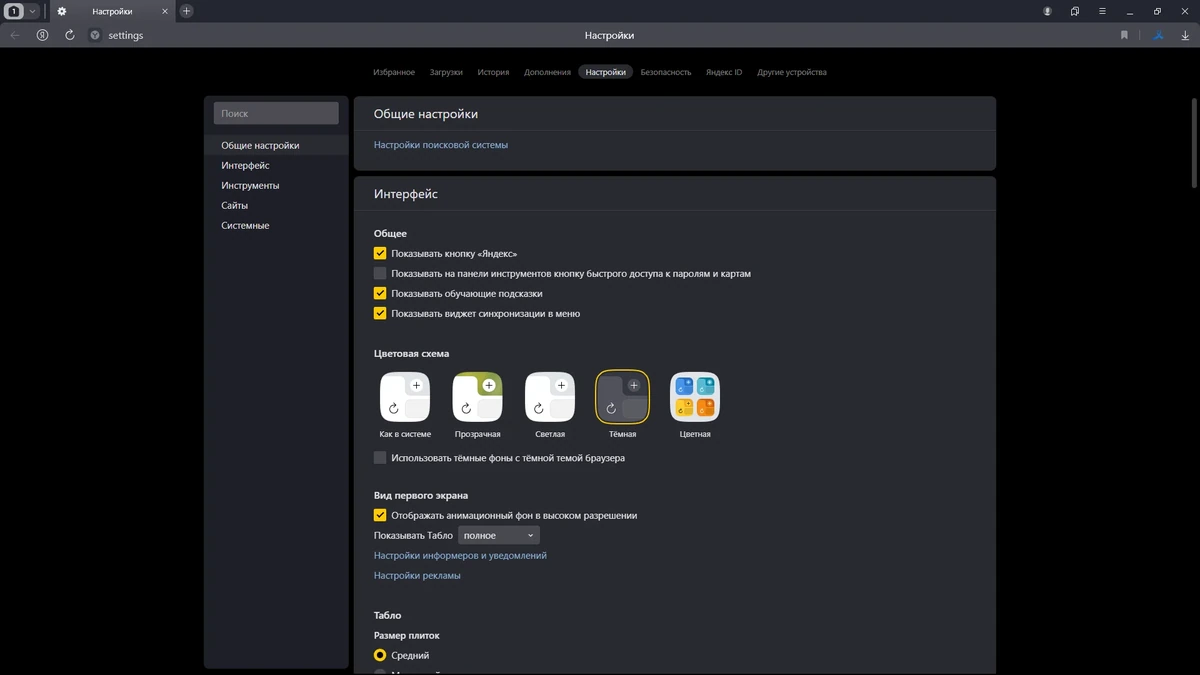Select Интерфейс in the sidebar

pyautogui.click(x=245, y=165)
